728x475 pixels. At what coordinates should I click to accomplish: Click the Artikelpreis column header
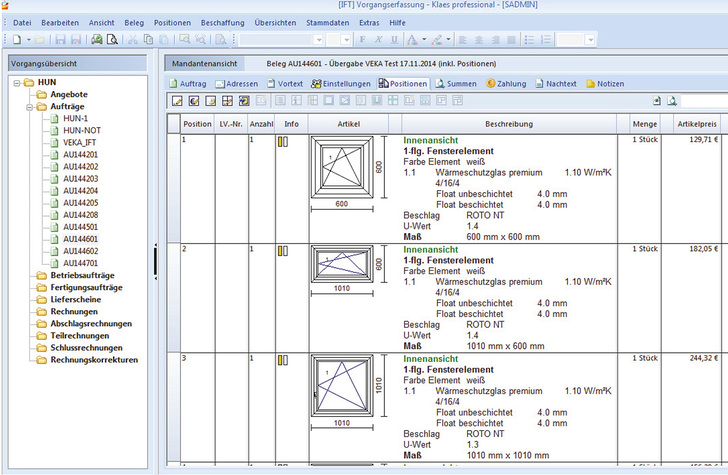click(696, 124)
